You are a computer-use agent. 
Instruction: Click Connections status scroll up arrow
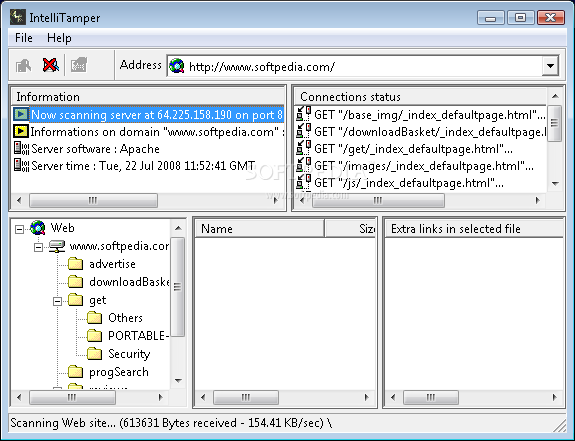click(x=555, y=96)
